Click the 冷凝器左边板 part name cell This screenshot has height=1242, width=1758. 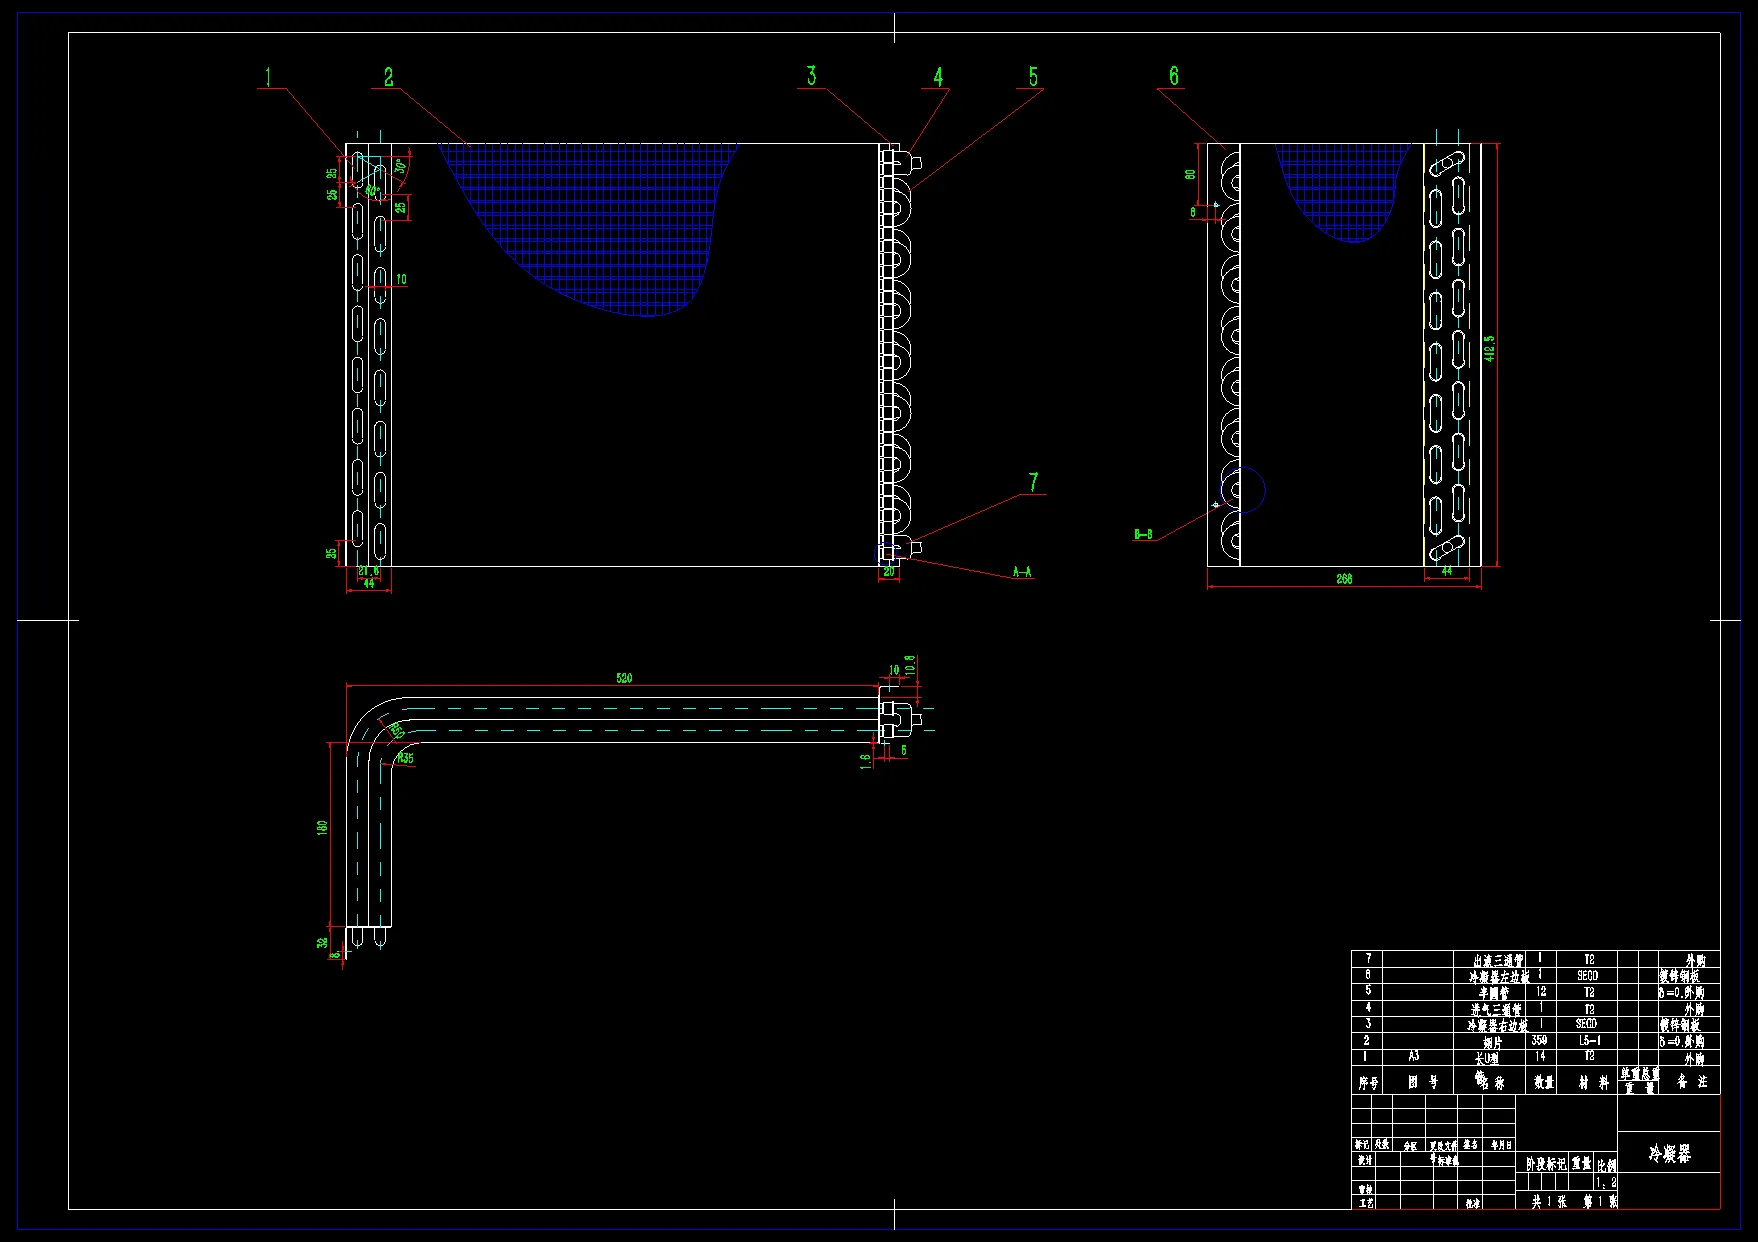(1498, 976)
